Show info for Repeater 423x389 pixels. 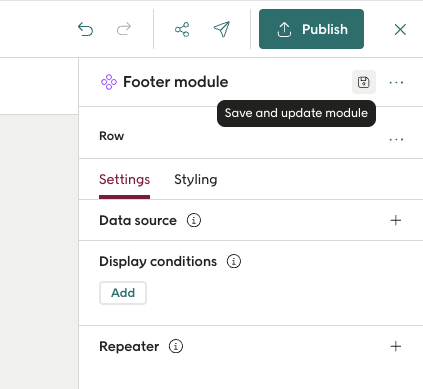point(176,346)
